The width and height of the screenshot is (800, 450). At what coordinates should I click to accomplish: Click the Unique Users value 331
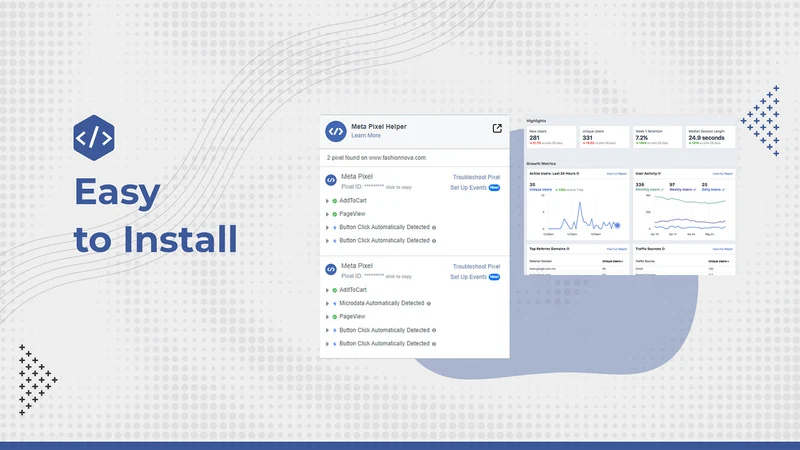click(588, 138)
